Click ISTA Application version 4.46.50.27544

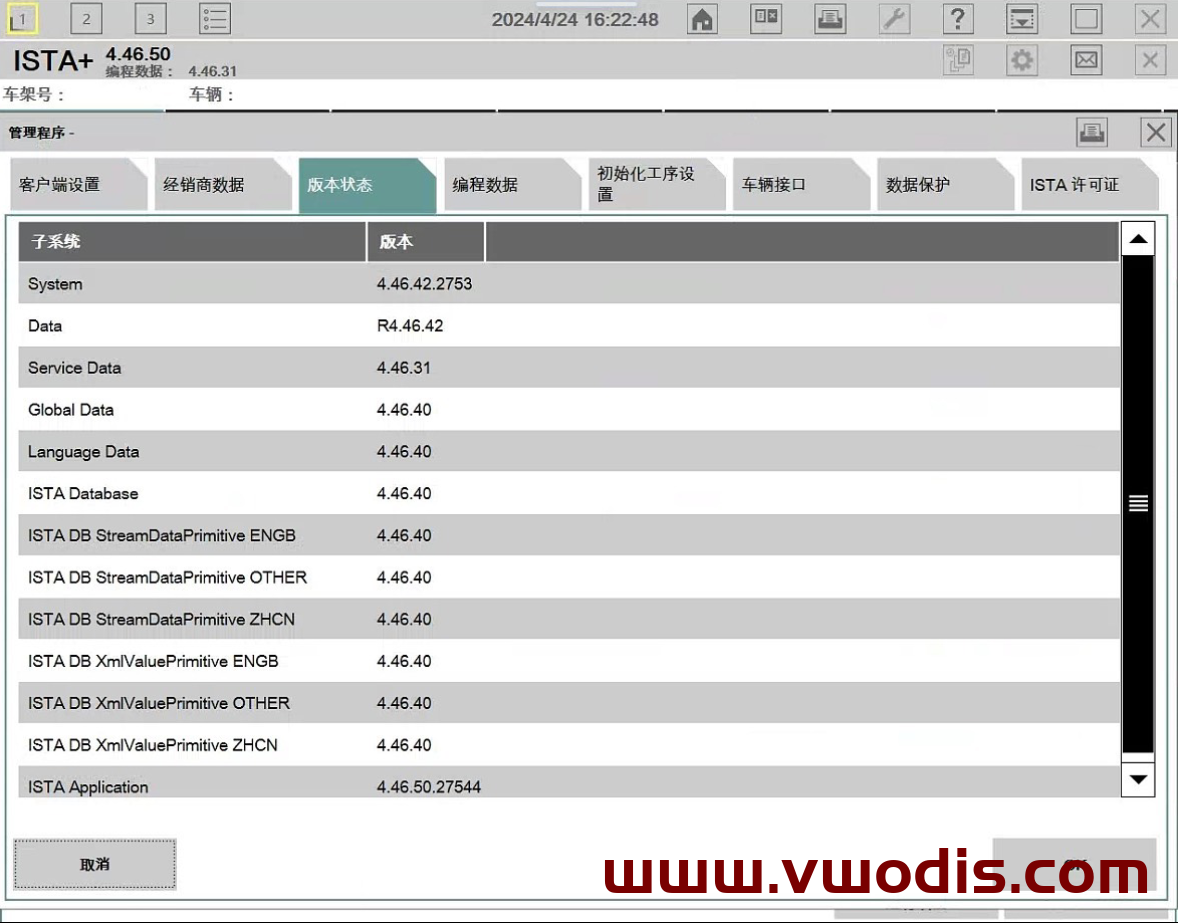coord(429,787)
